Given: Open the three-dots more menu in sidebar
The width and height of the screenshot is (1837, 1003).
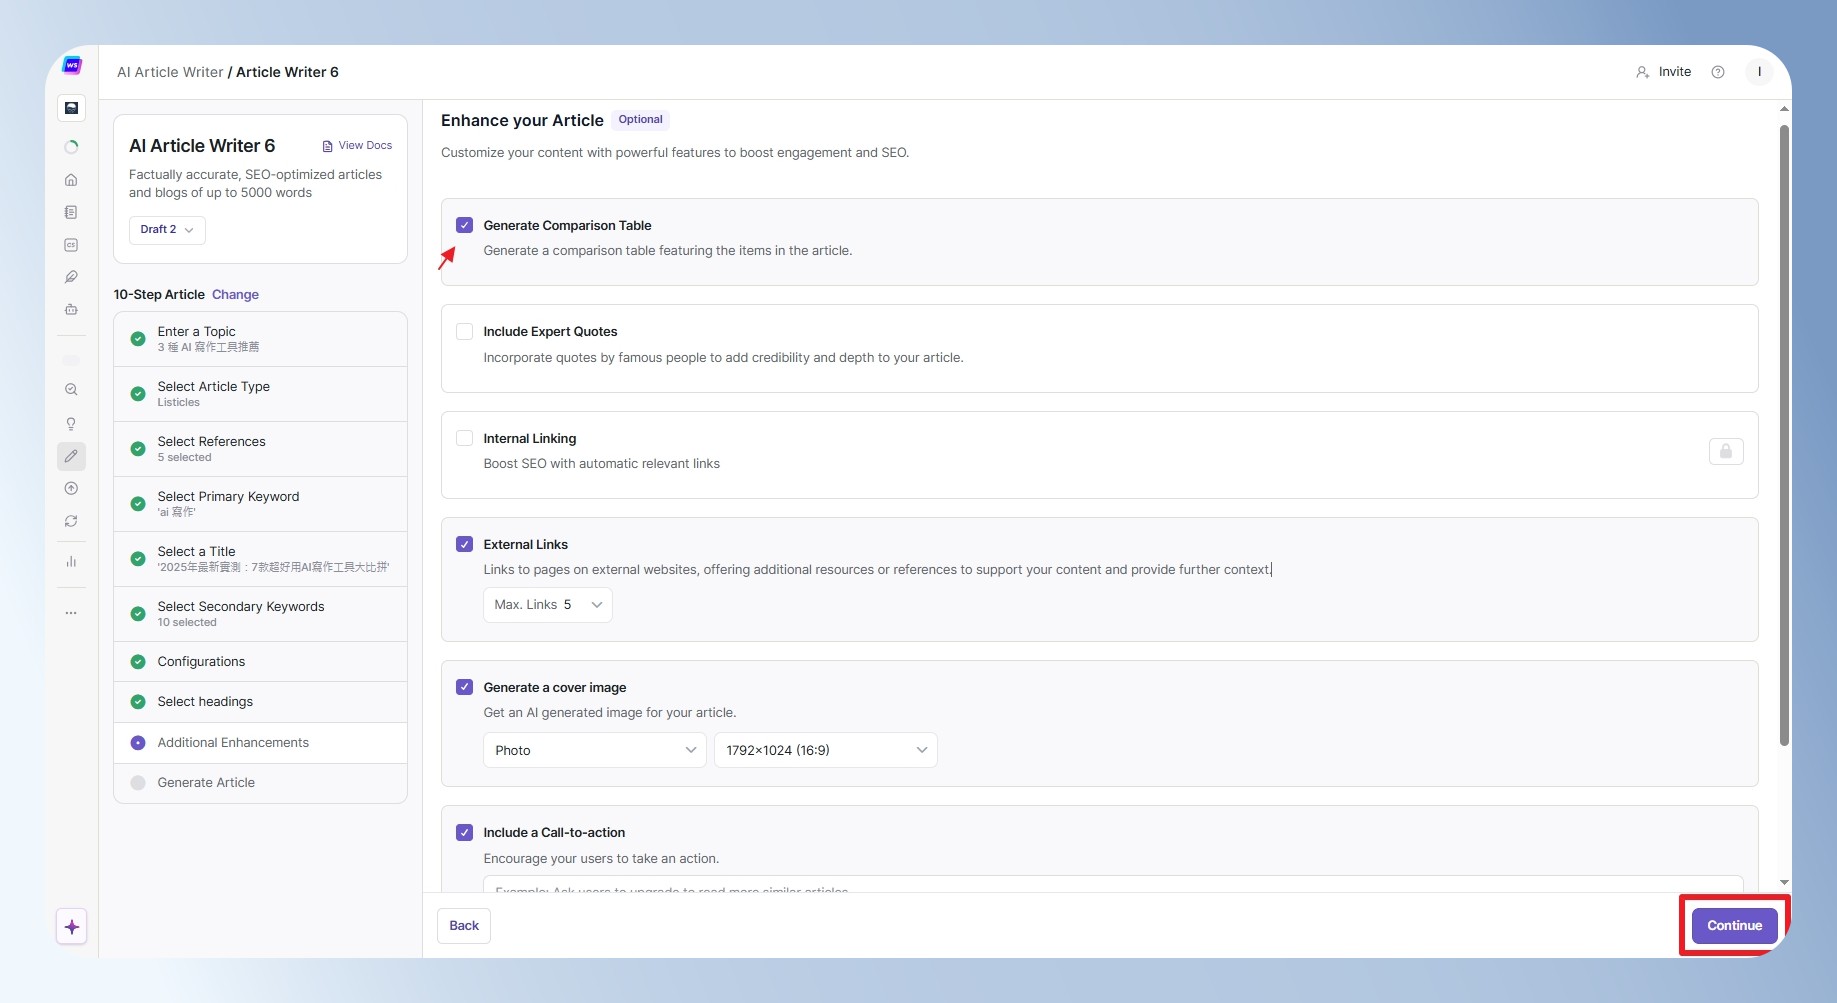Looking at the screenshot, I should pos(71,613).
